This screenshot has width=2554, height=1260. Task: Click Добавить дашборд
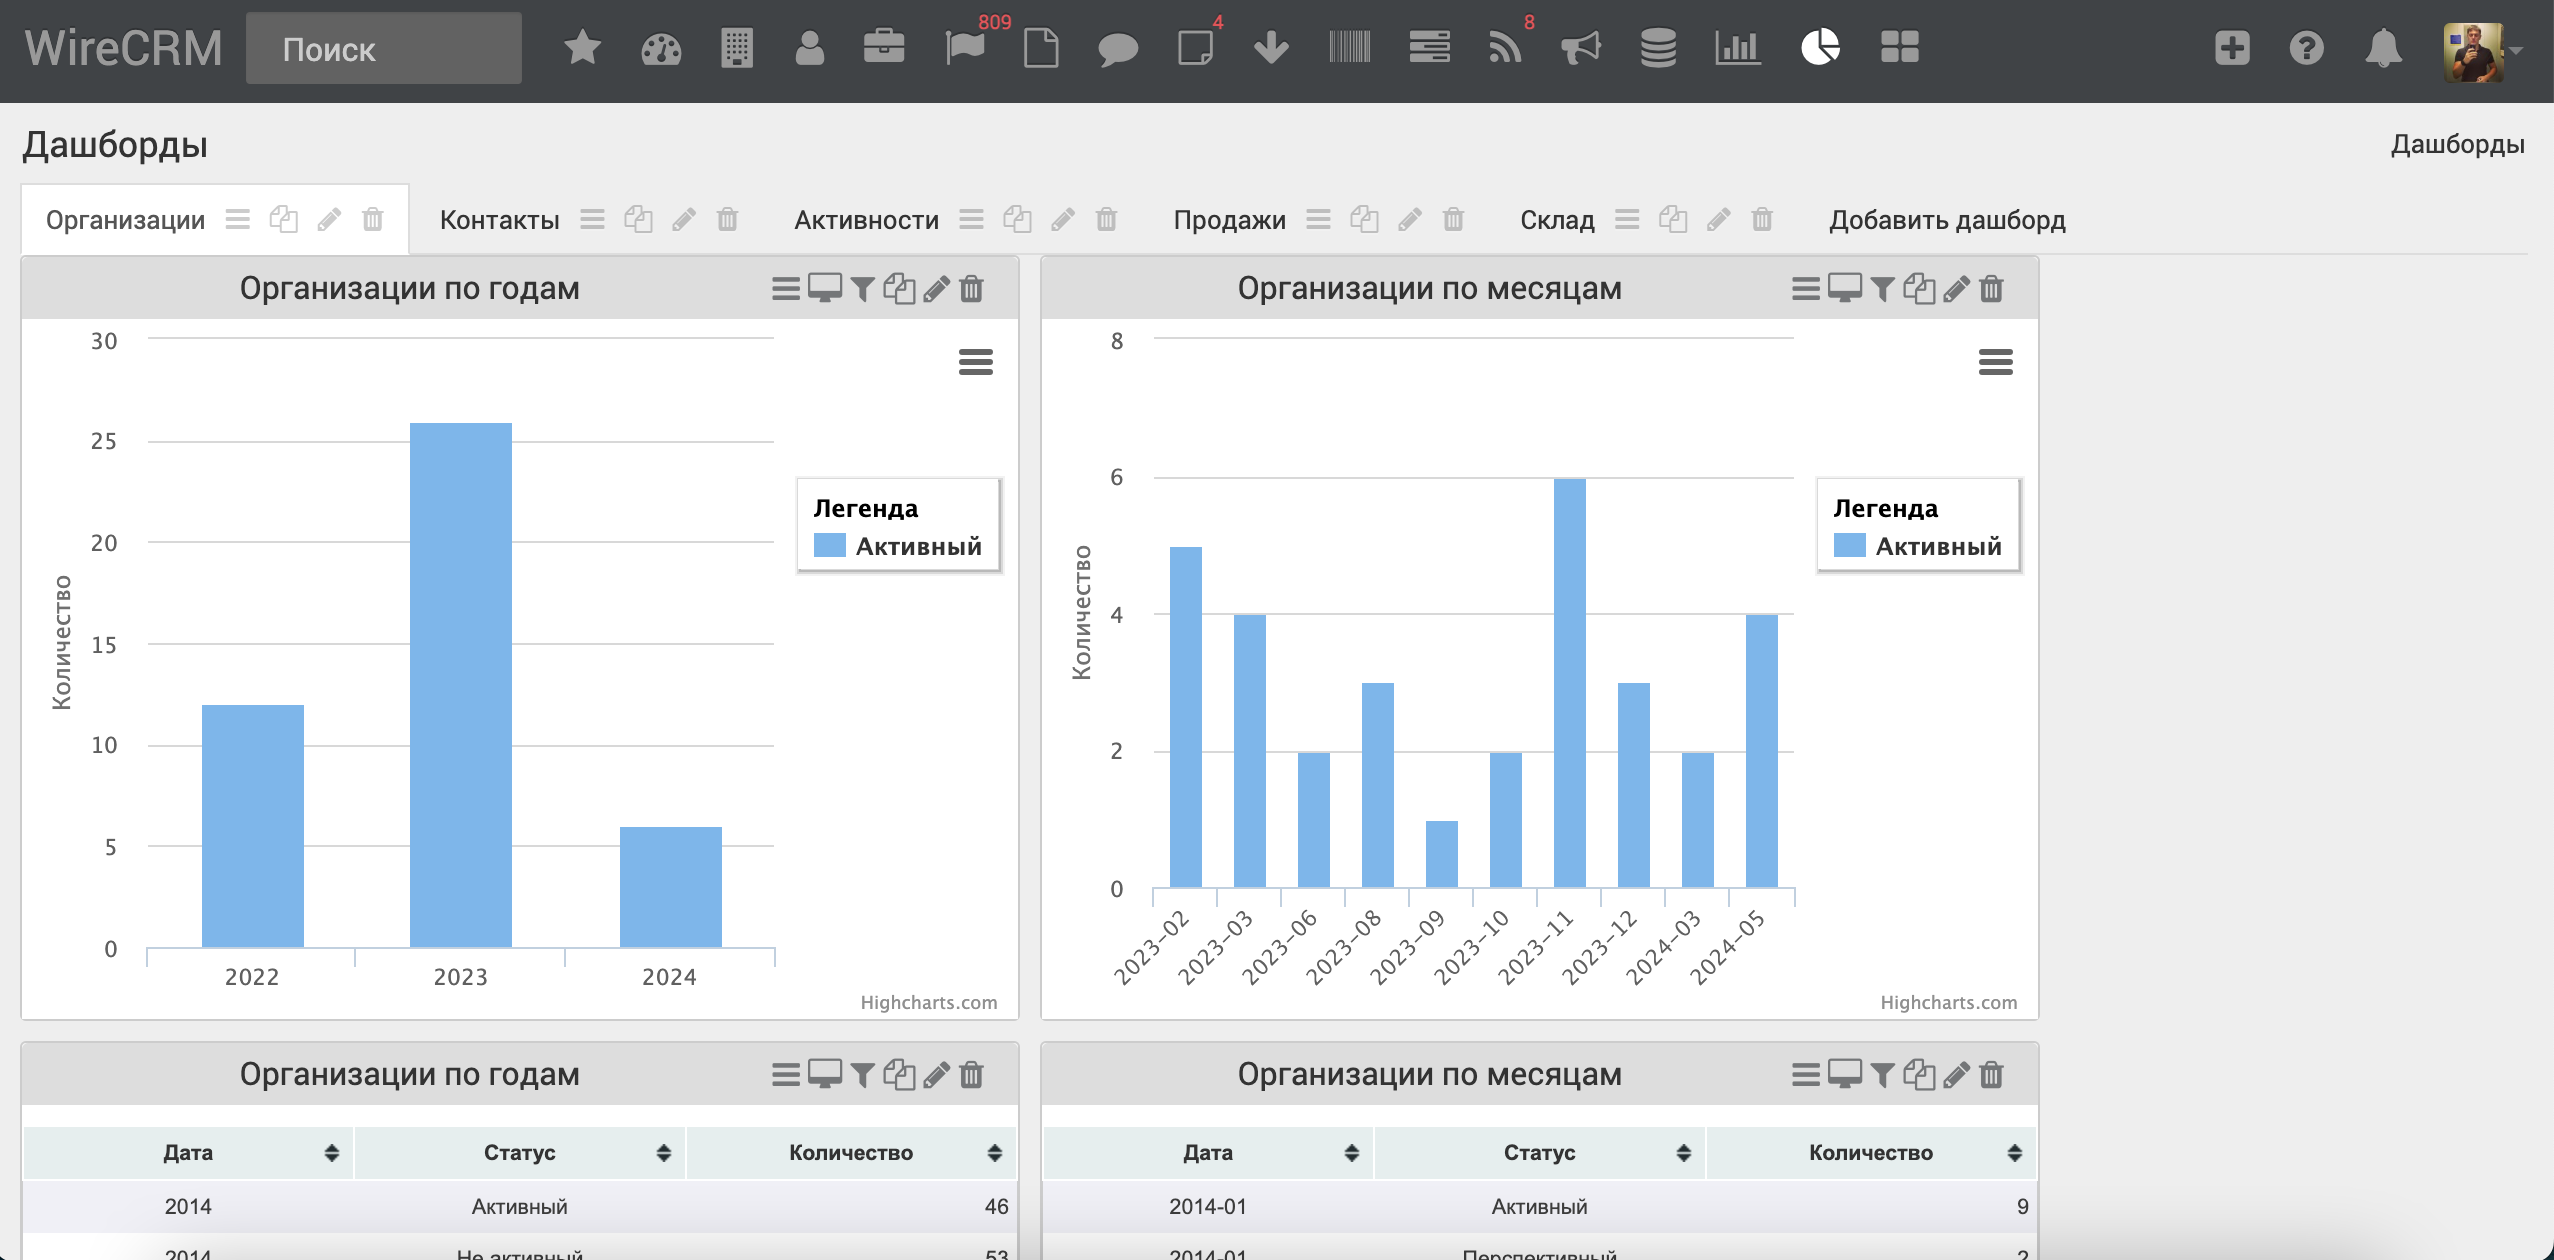tap(1947, 220)
